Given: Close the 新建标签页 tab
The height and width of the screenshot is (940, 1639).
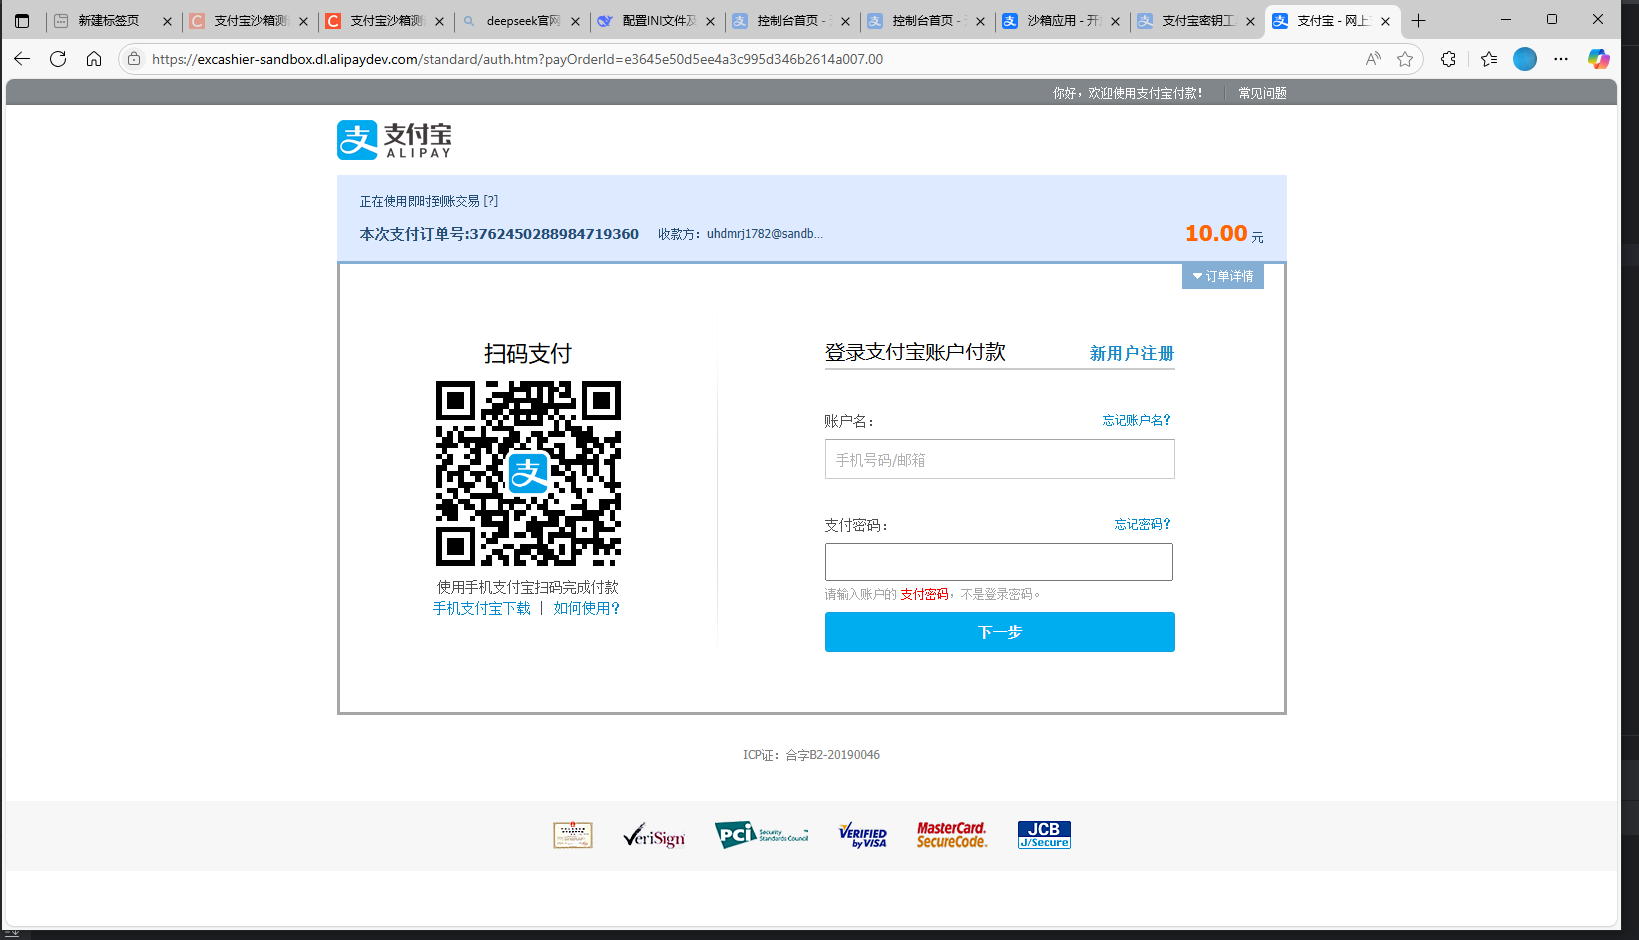Looking at the screenshot, I should pyautogui.click(x=167, y=21).
